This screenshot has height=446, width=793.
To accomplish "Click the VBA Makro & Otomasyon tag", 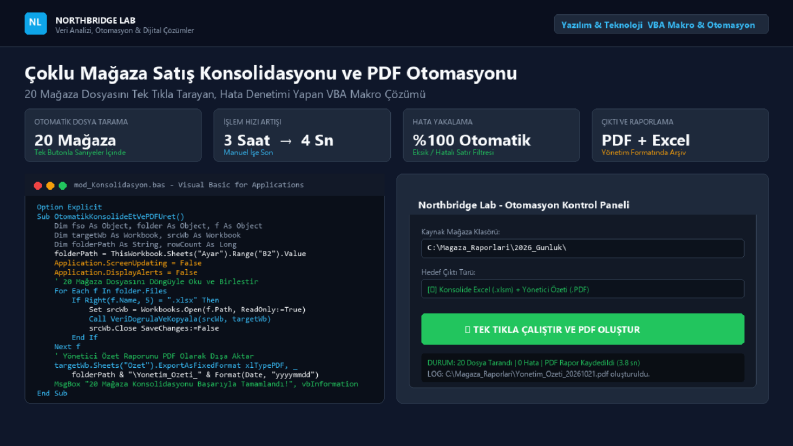I will (701, 25).
